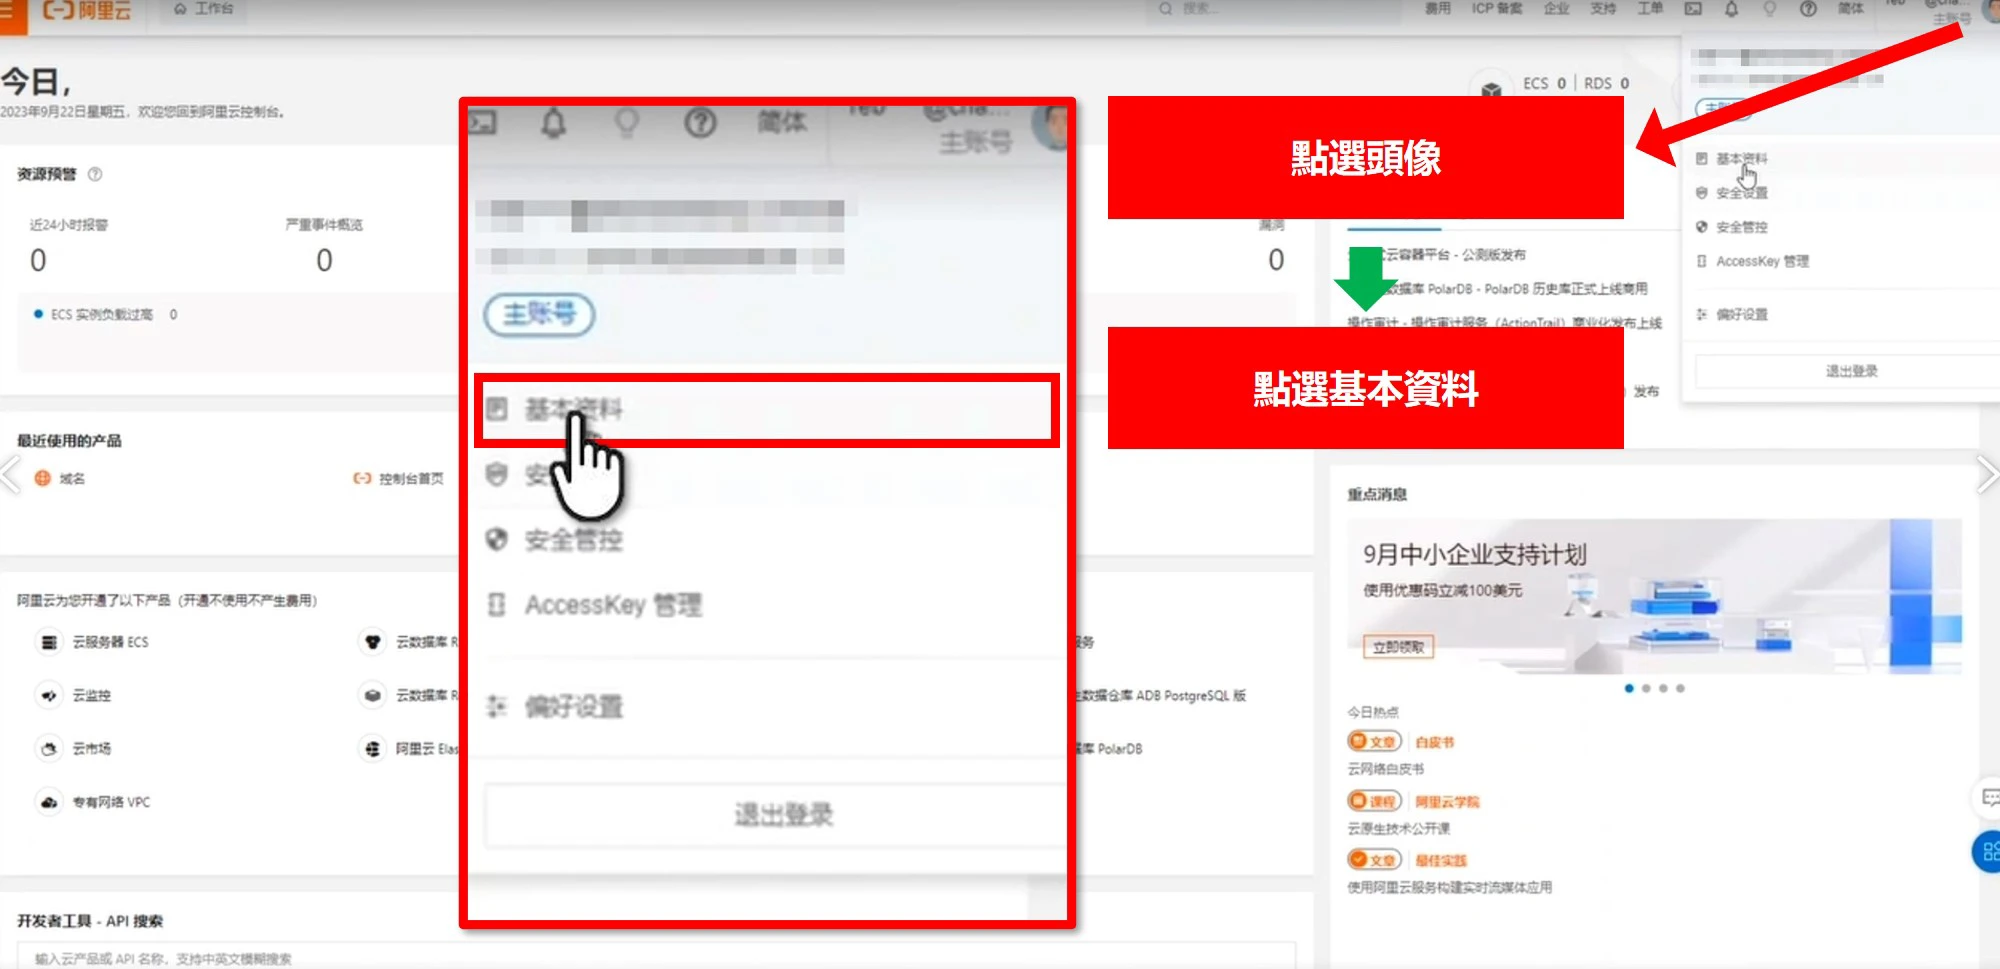Focus the 搜索 search box in top navigation bar

point(1277,9)
